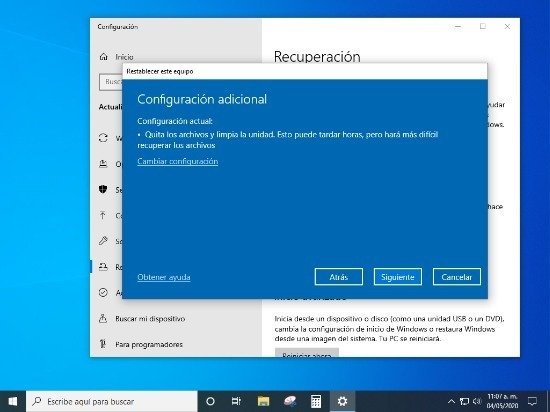Click the taskbar search box
This screenshot has height=412, width=550.
112,401
